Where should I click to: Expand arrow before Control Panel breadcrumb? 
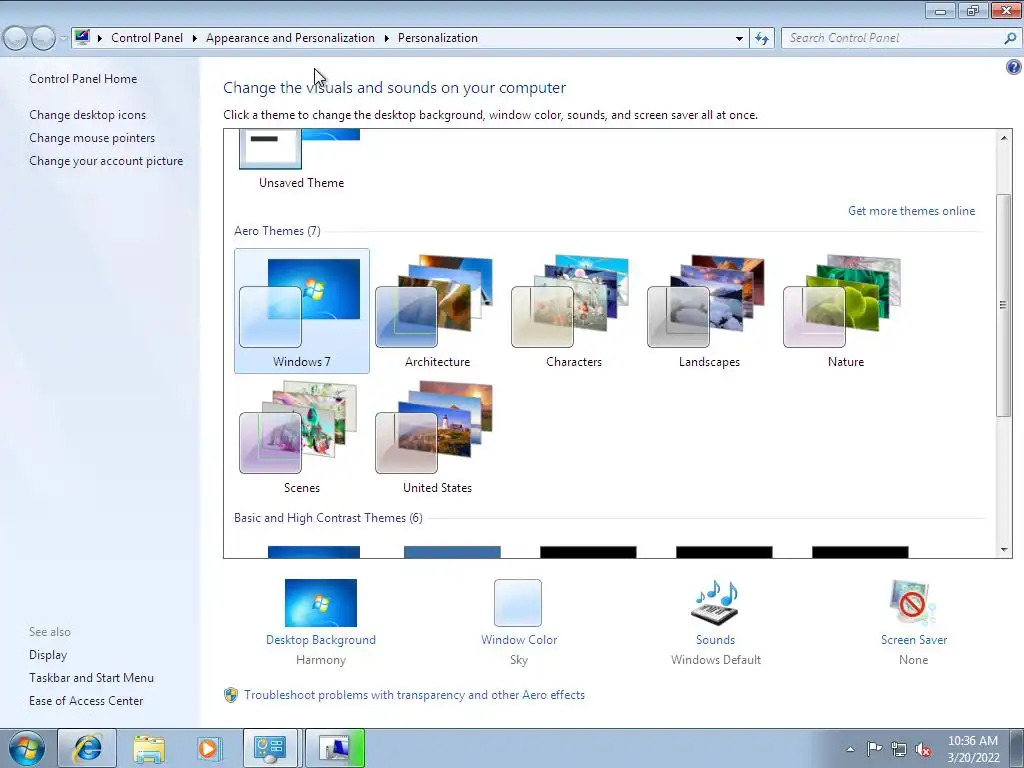[x=100, y=38]
